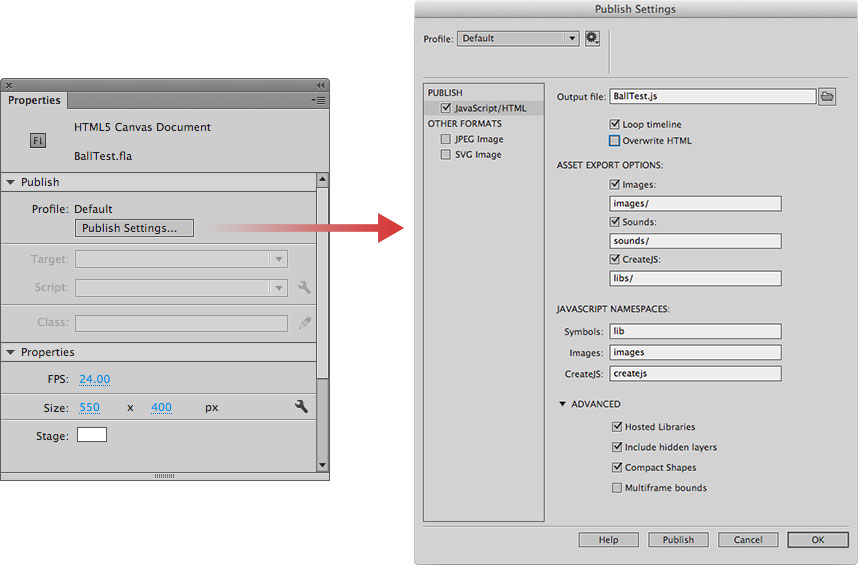The width and height of the screenshot is (858, 565).
Task: Click the Publish button in dialog
Action: 678,539
